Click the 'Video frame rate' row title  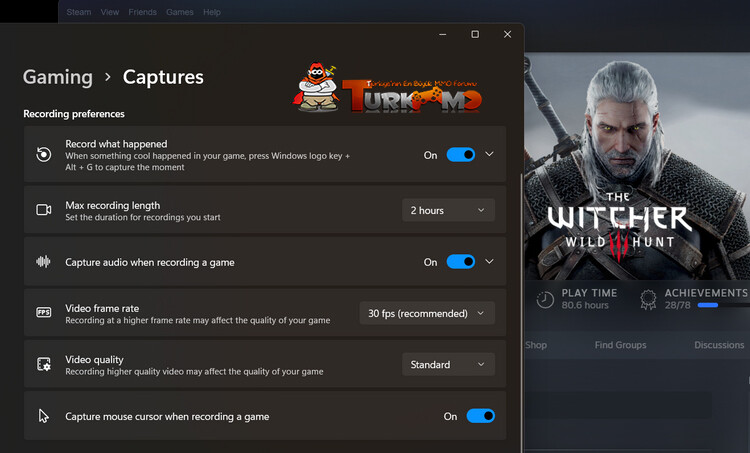click(x=102, y=309)
